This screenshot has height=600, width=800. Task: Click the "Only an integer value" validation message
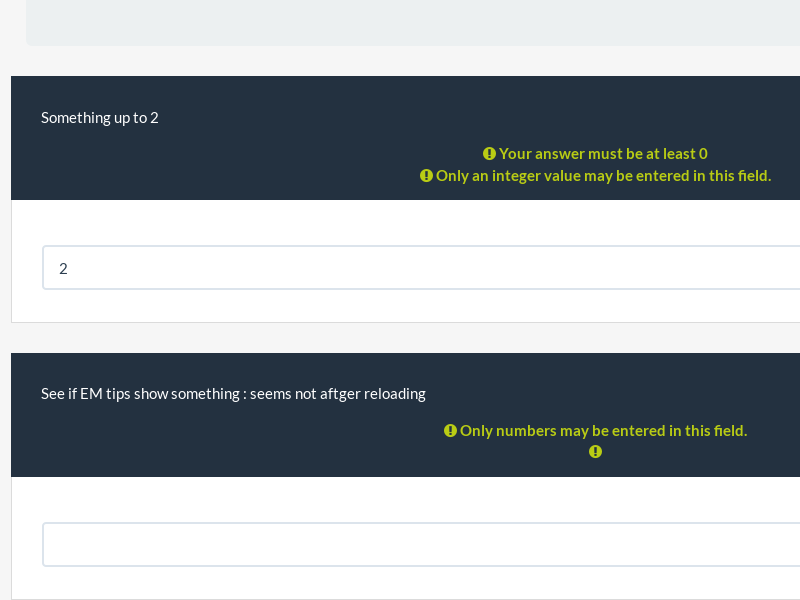[x=603, y=176]
